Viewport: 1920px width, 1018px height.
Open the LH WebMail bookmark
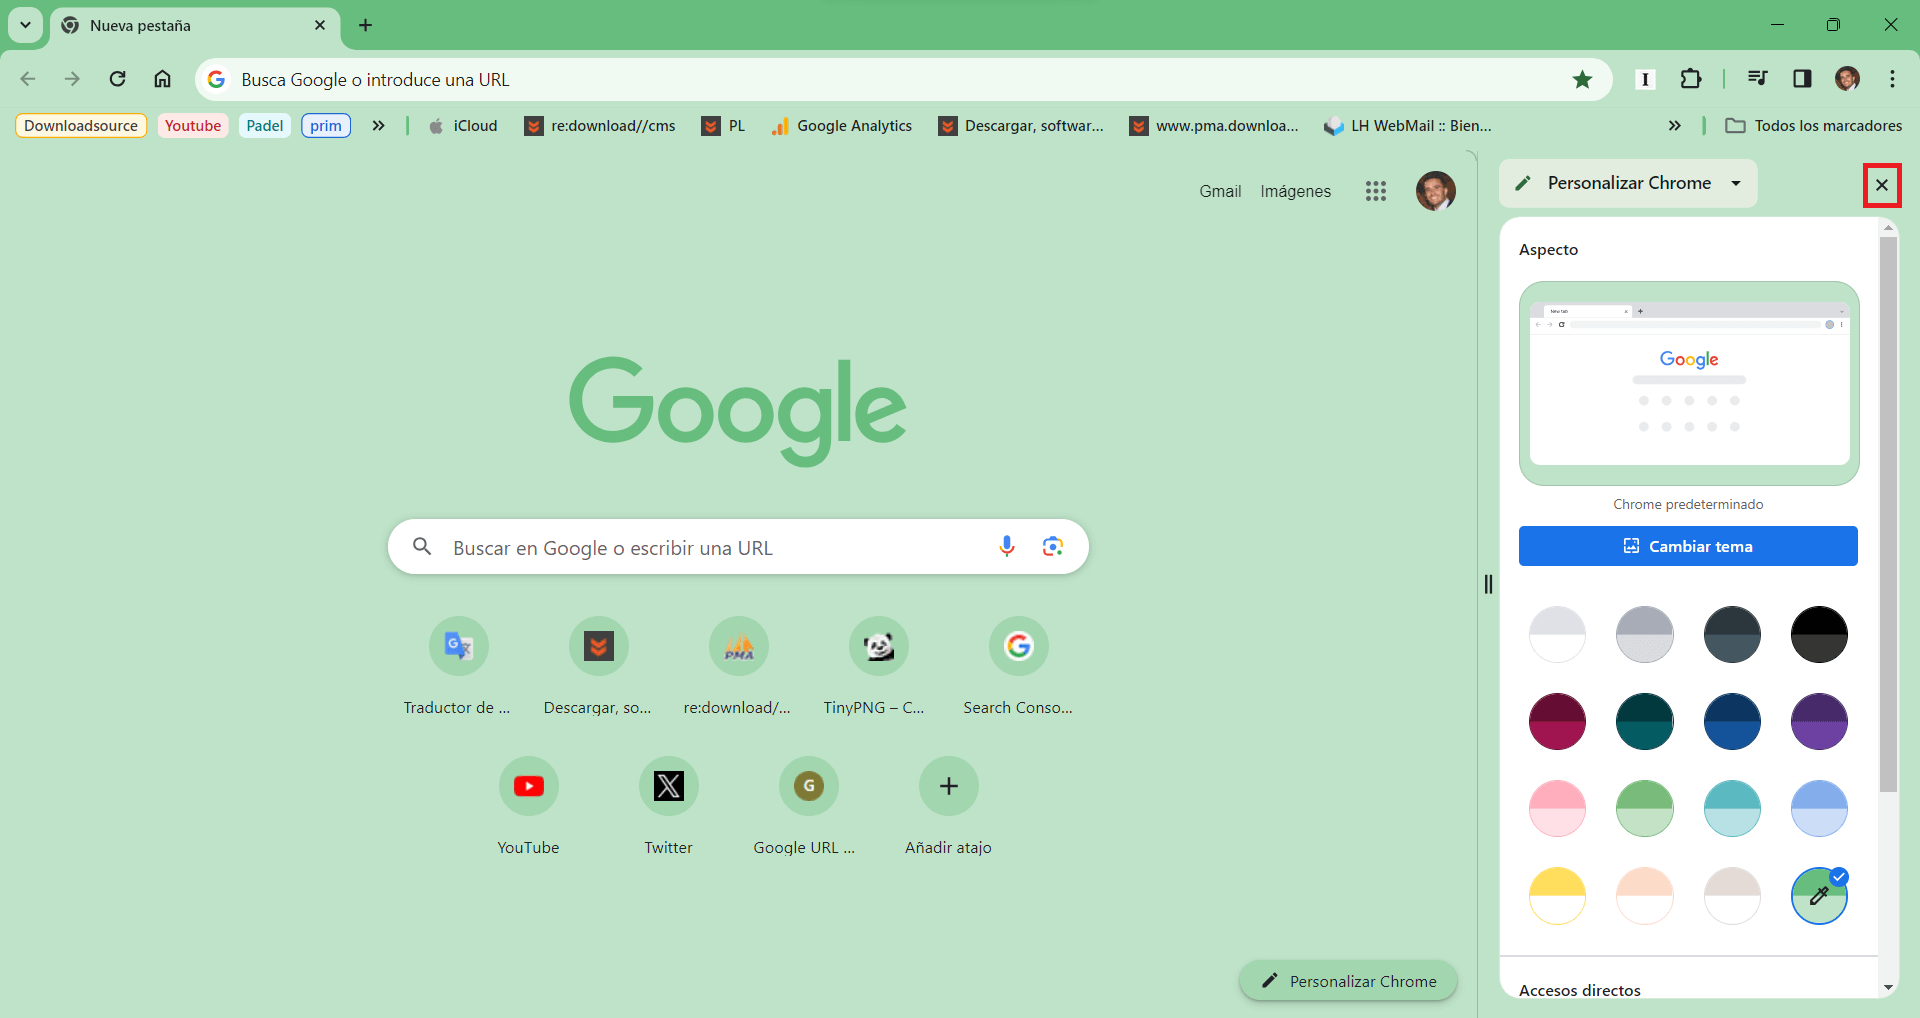1407,125
